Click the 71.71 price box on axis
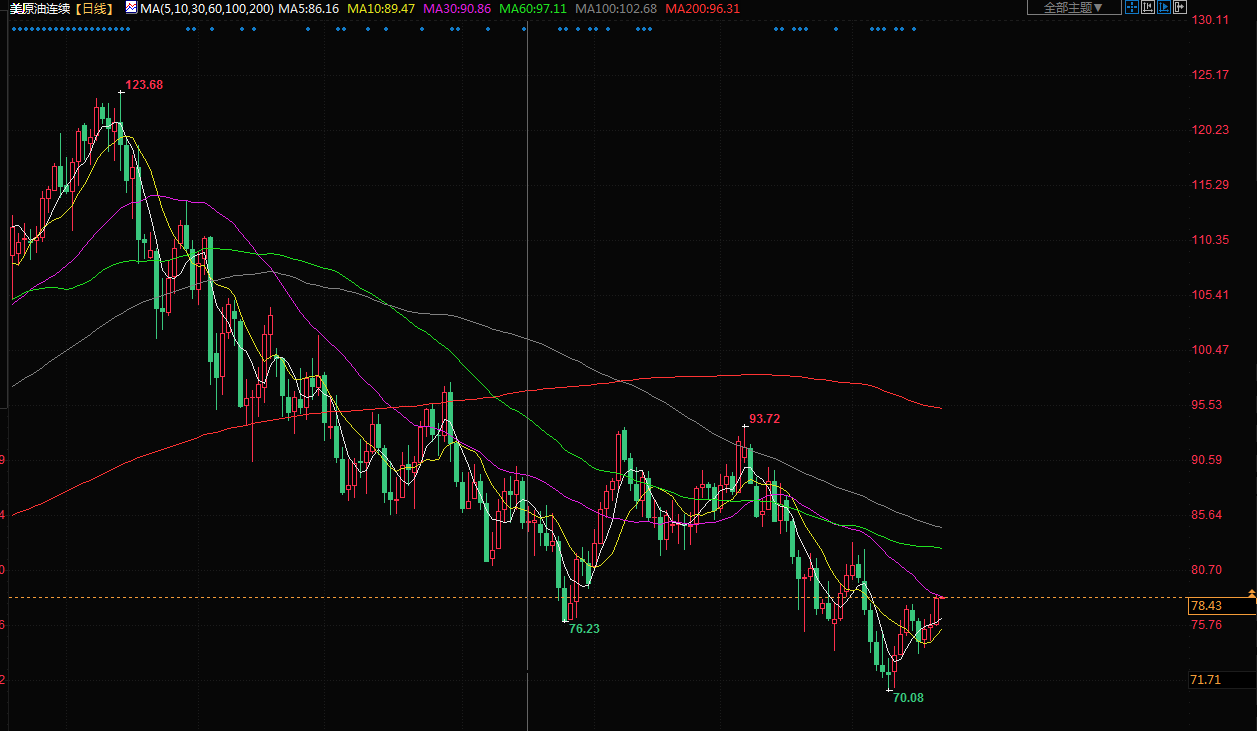The width and height of the screenshot is (1257, 731). (1206, 680)
